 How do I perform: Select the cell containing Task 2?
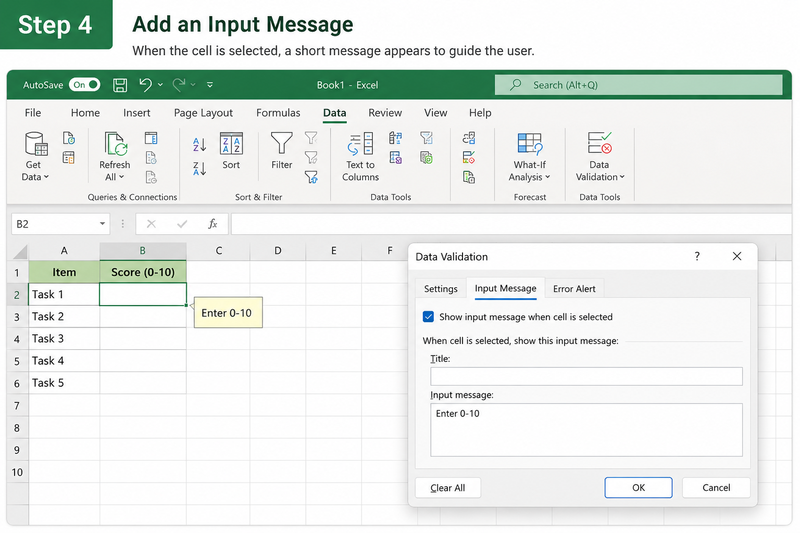pyautogui.click(x=64, y=317)
